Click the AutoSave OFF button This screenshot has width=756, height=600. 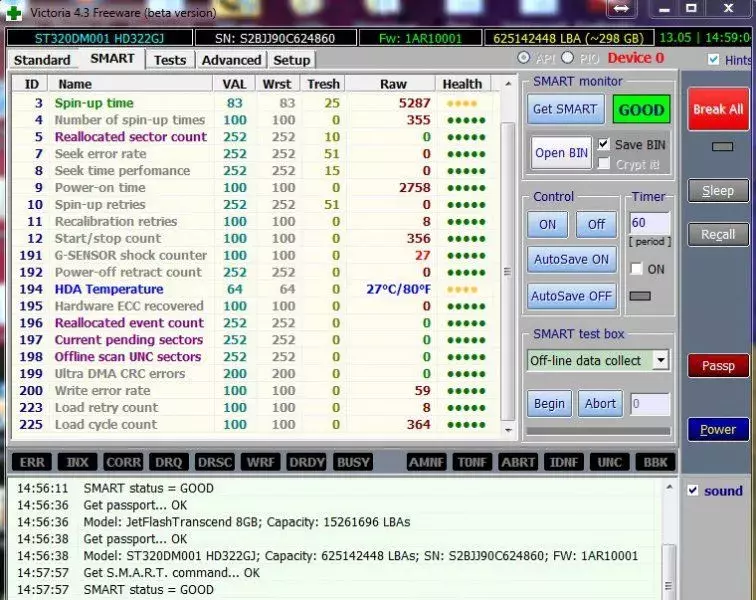571,296
